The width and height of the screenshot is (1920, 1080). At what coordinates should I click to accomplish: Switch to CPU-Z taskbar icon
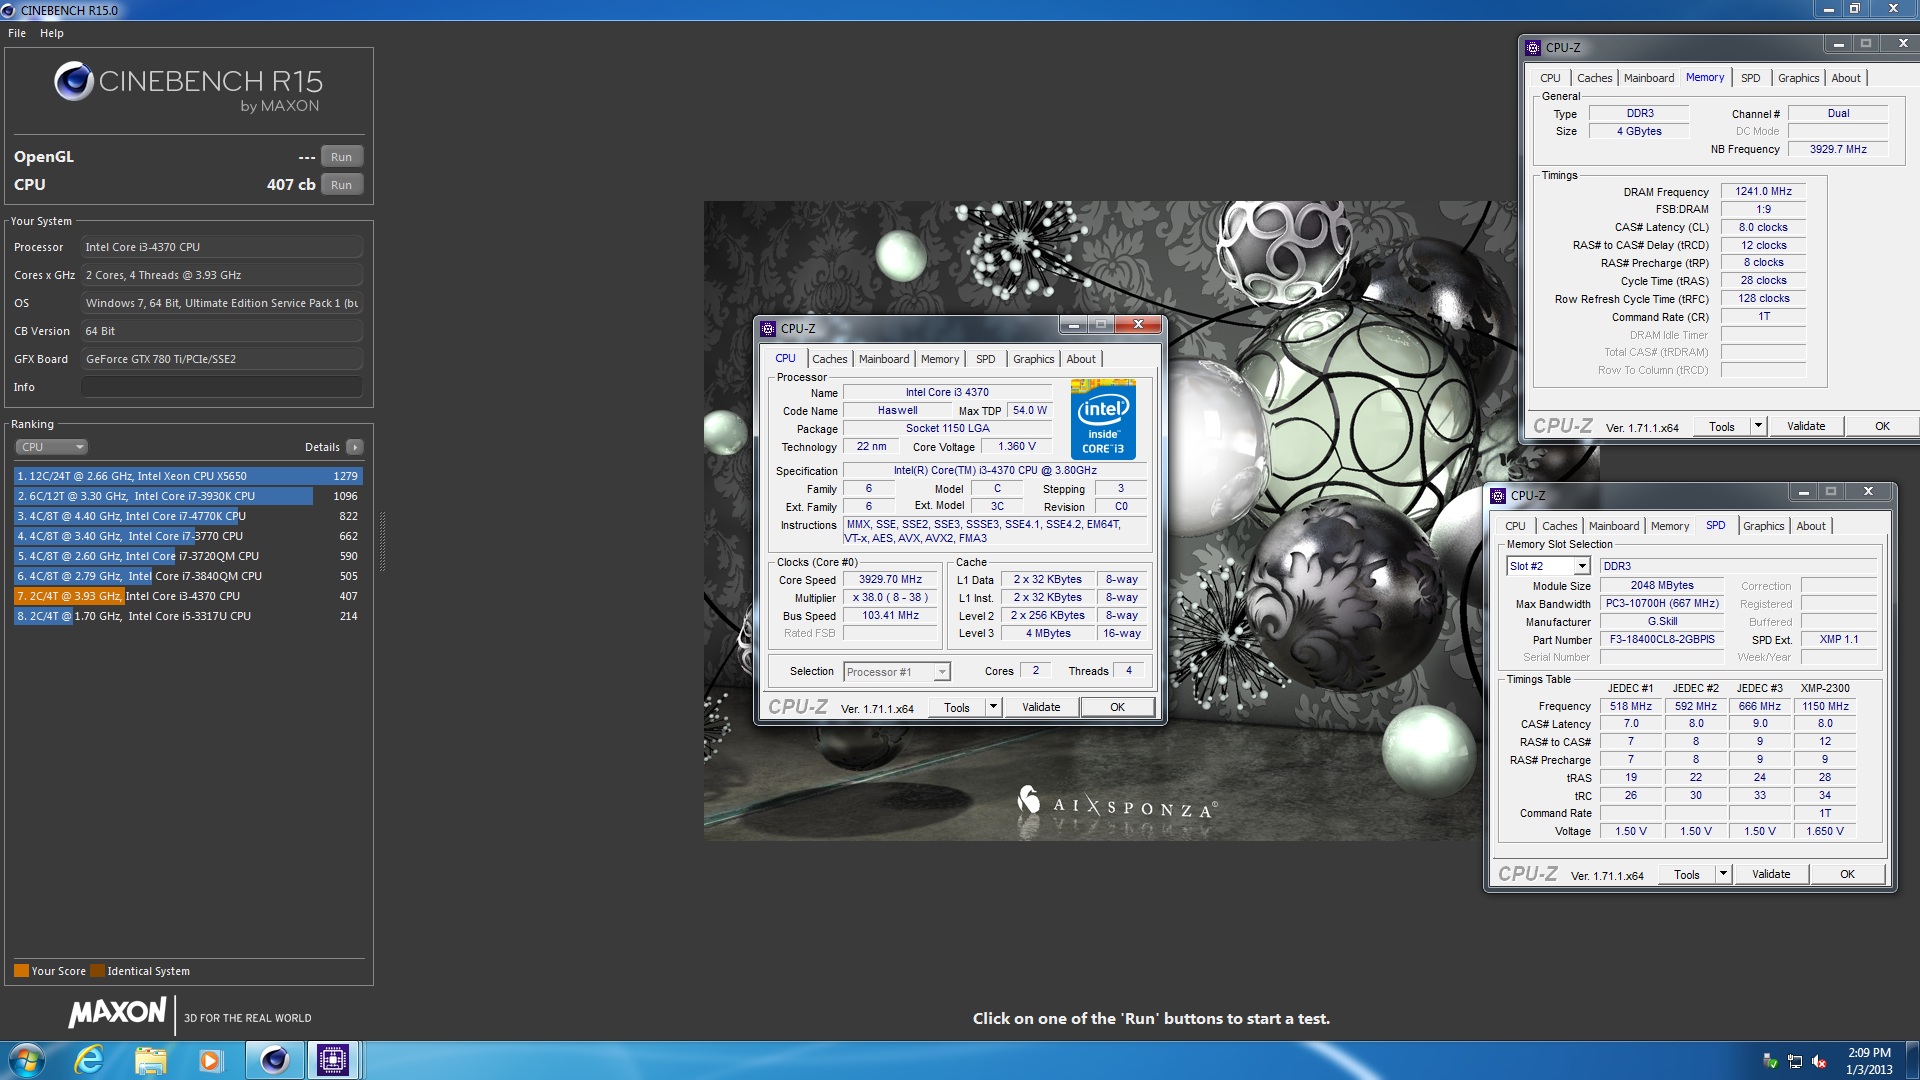[332, 1060]
